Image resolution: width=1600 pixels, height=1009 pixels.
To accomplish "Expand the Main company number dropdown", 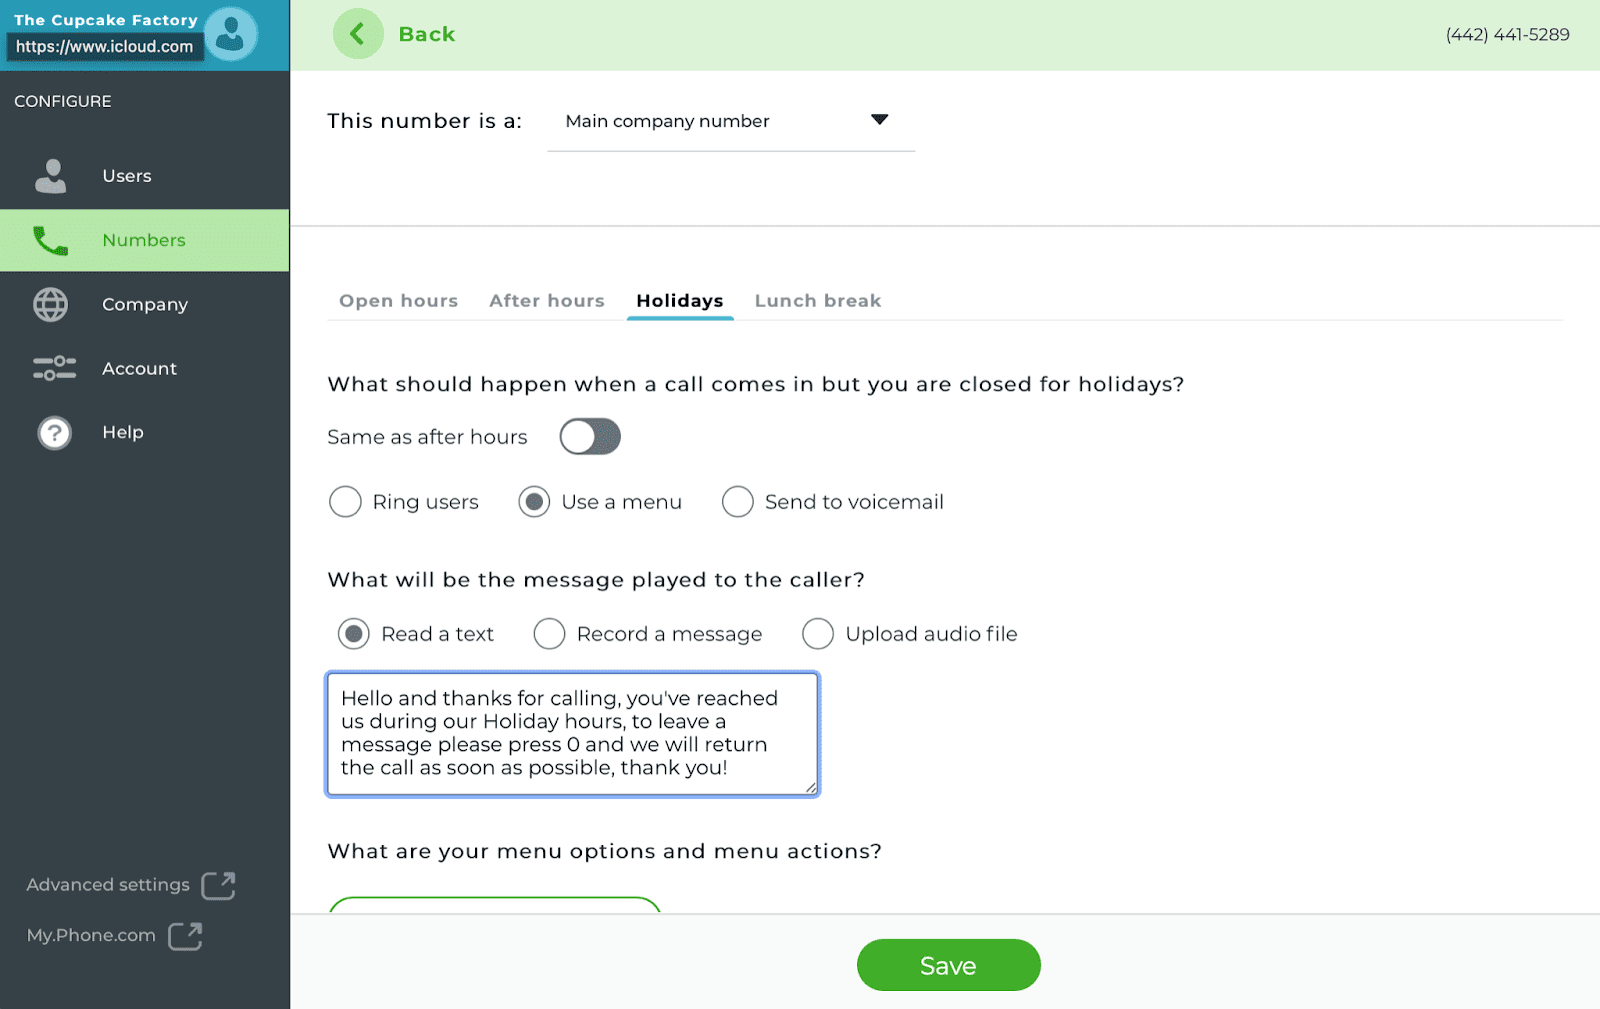I will pos(731,121).
